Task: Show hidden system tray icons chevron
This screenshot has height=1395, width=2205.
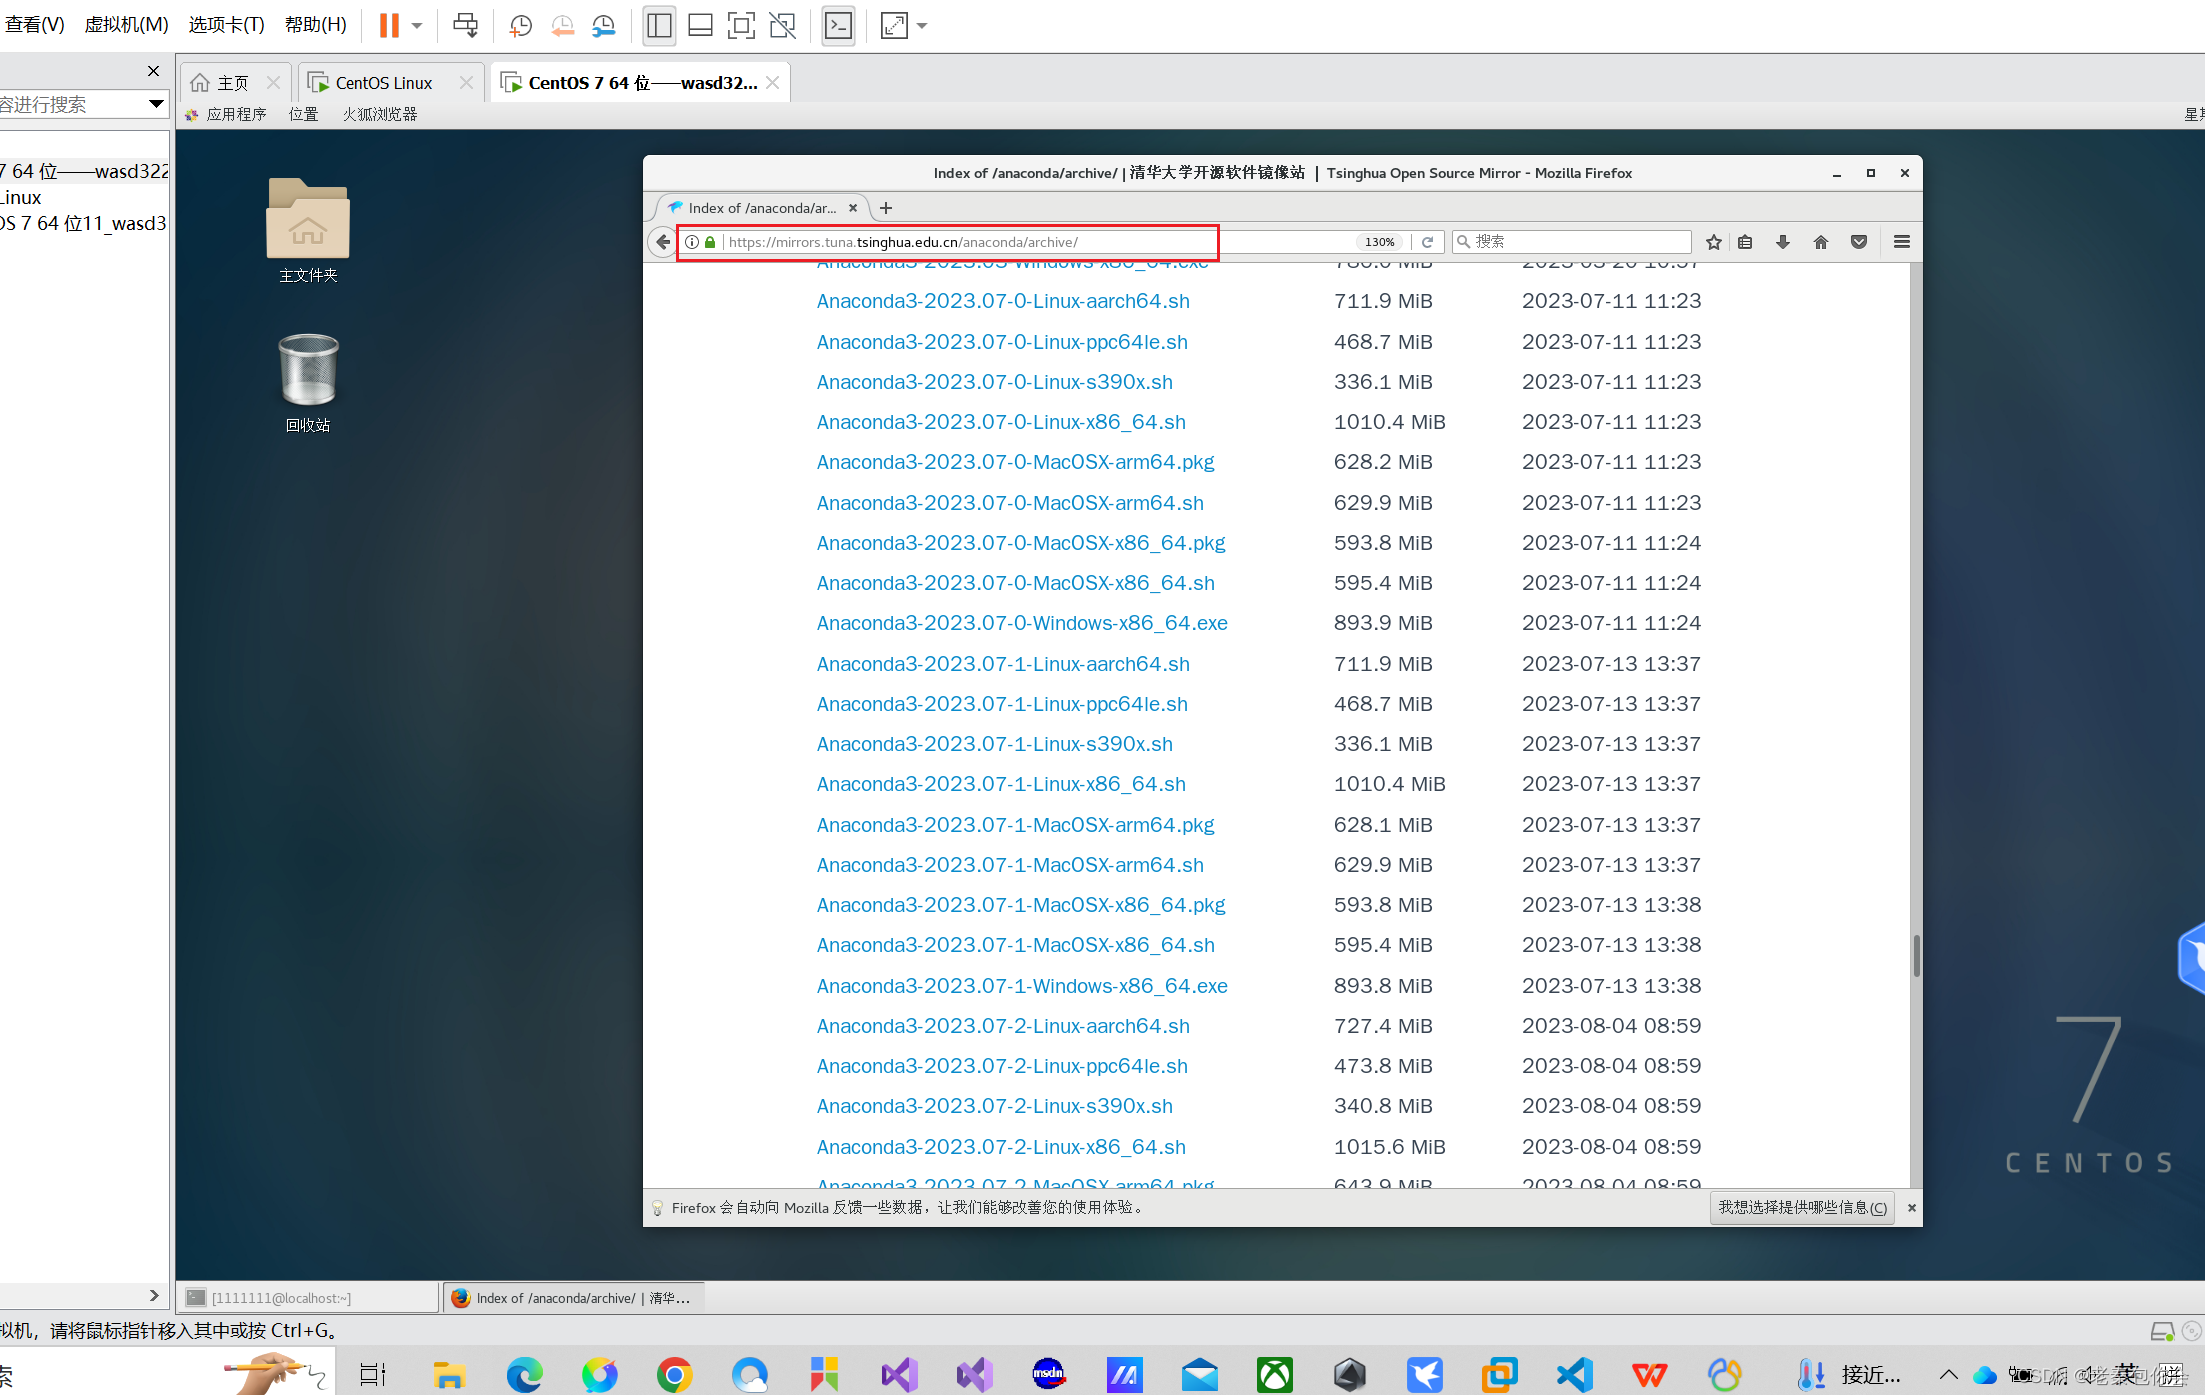Action: point(1948,1375)
